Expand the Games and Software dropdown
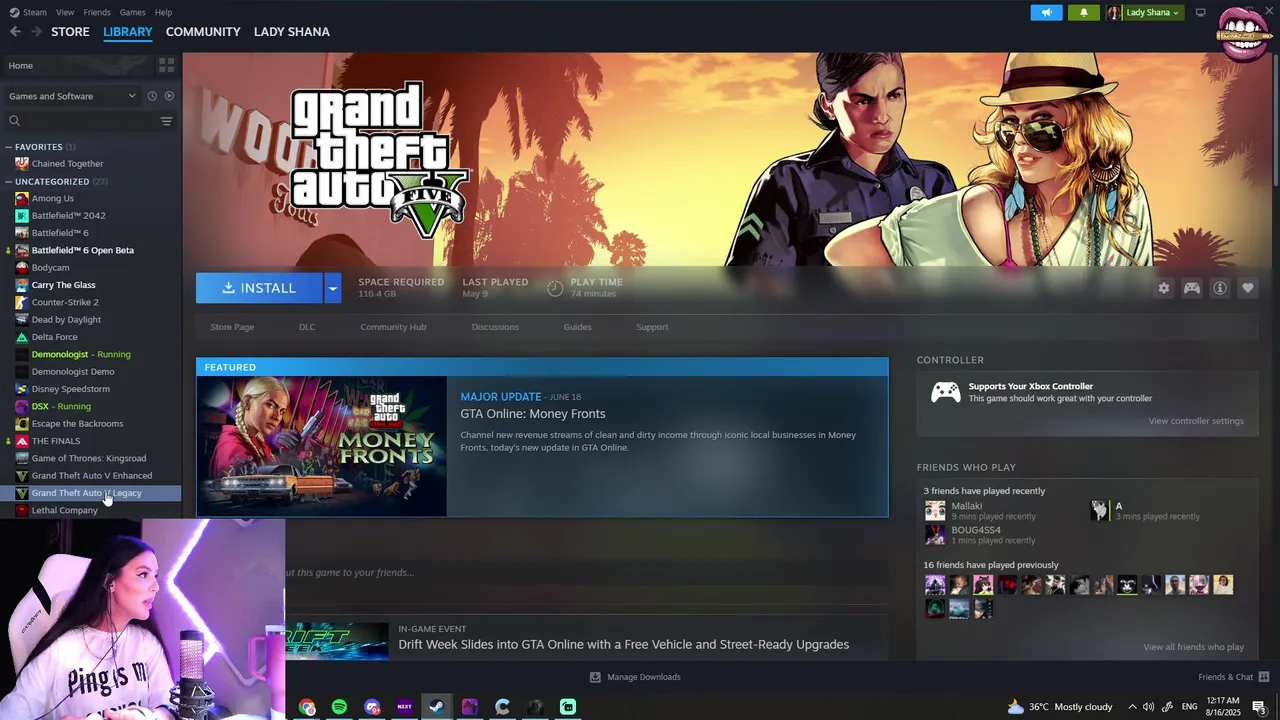The image size is (1280, 720). [x=72, y=96]
